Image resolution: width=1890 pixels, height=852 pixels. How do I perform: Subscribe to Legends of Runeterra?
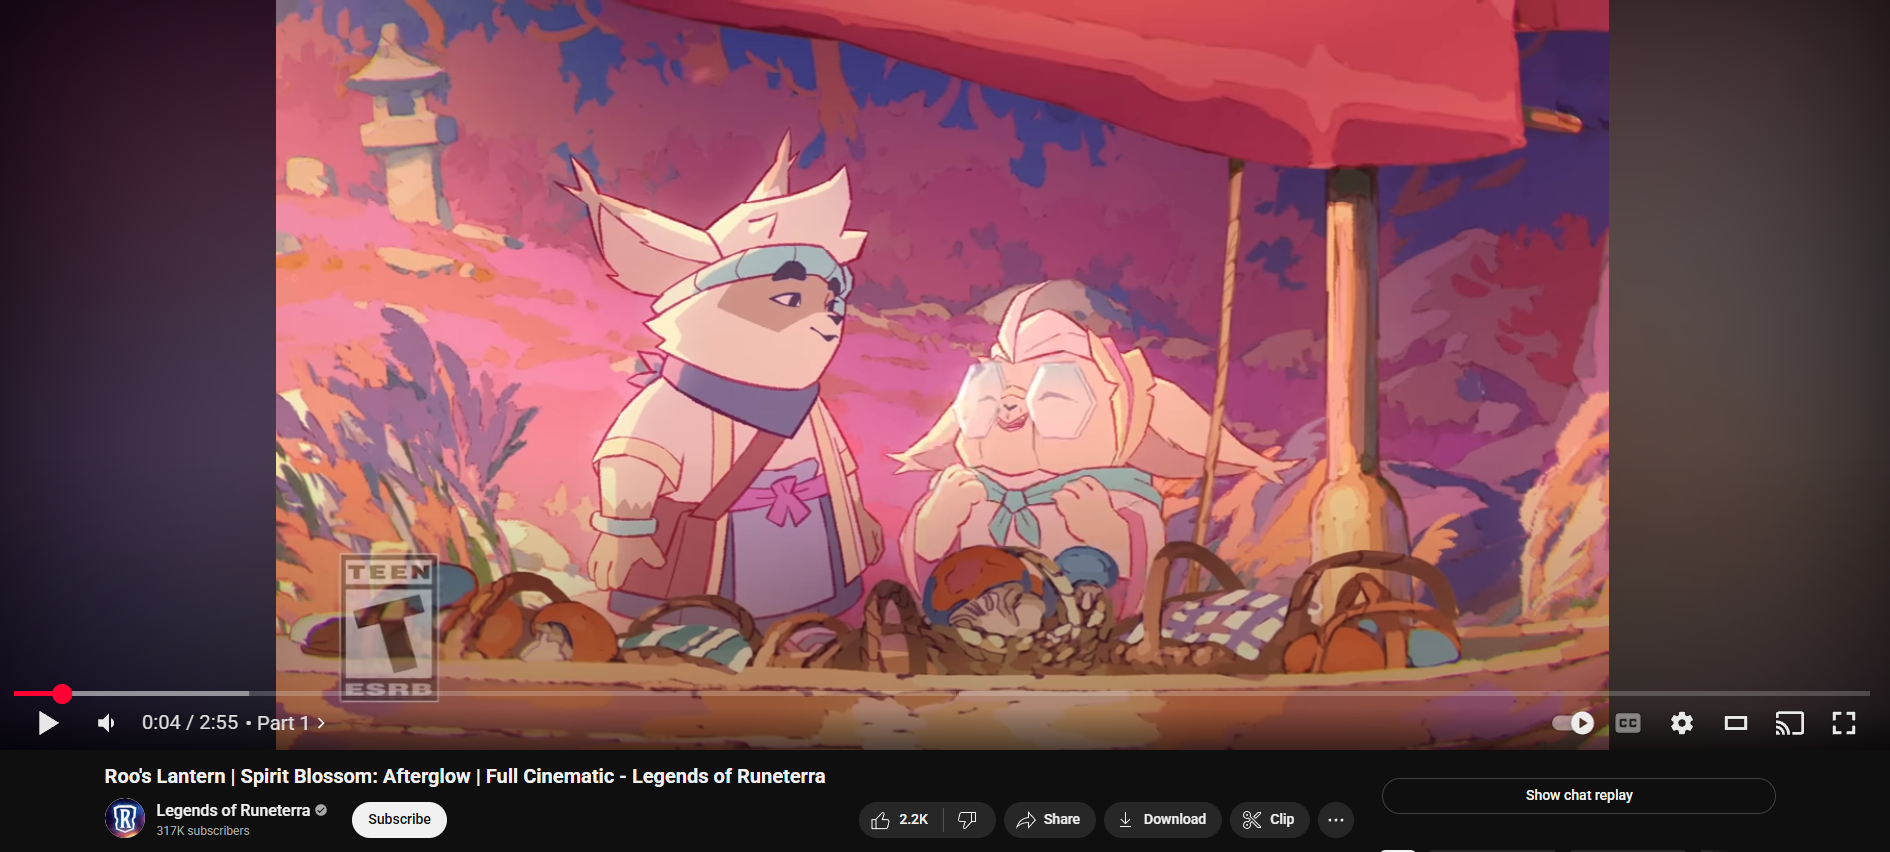399,819
